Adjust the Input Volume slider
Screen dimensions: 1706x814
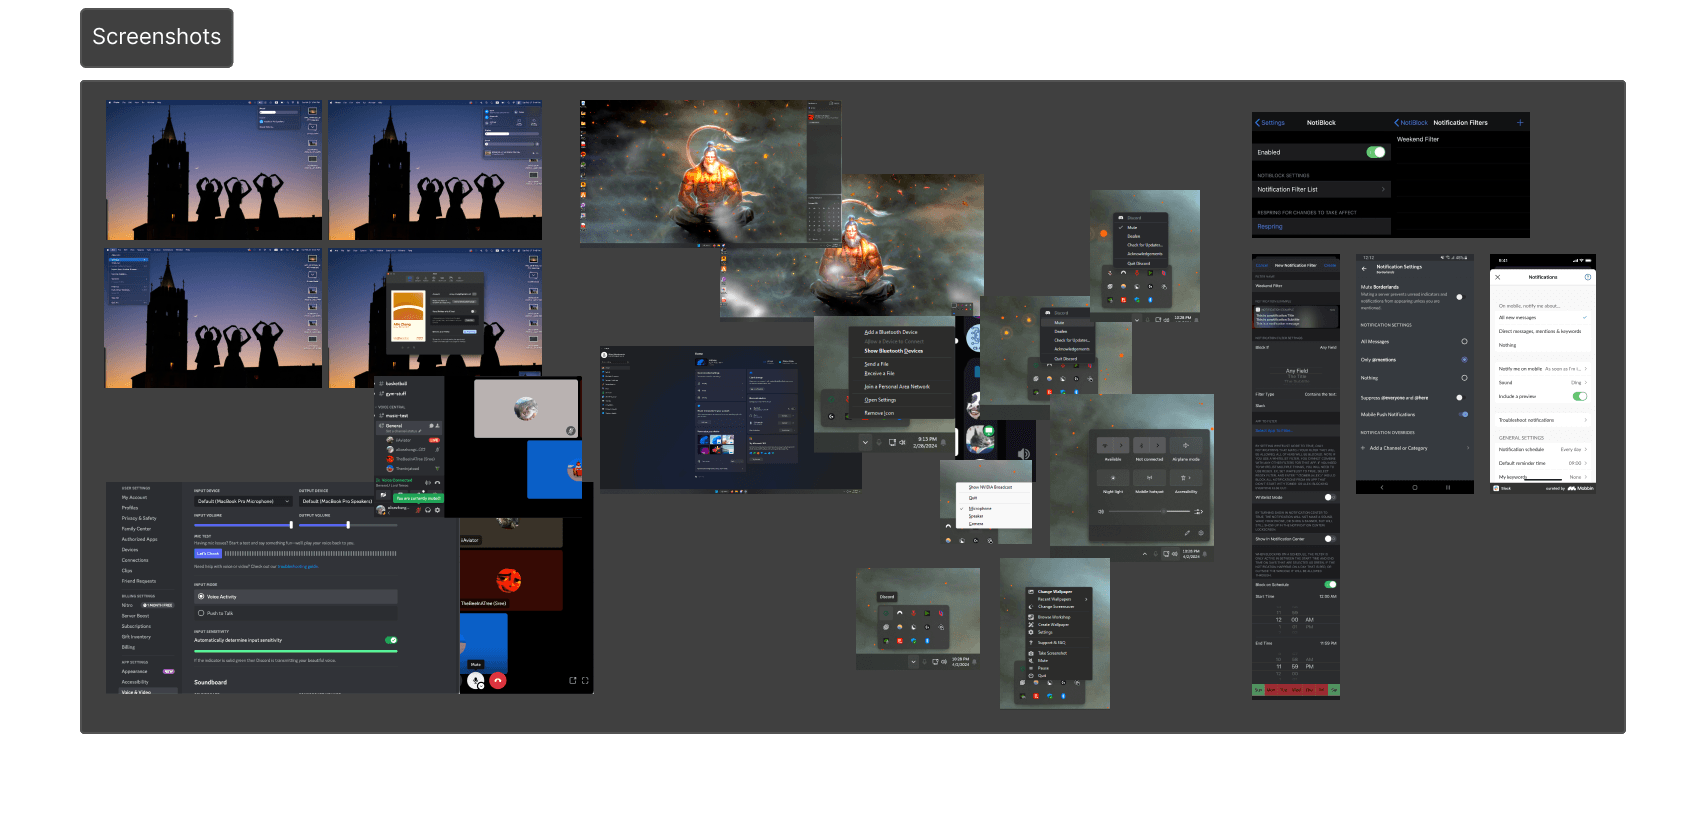[243, 525]
